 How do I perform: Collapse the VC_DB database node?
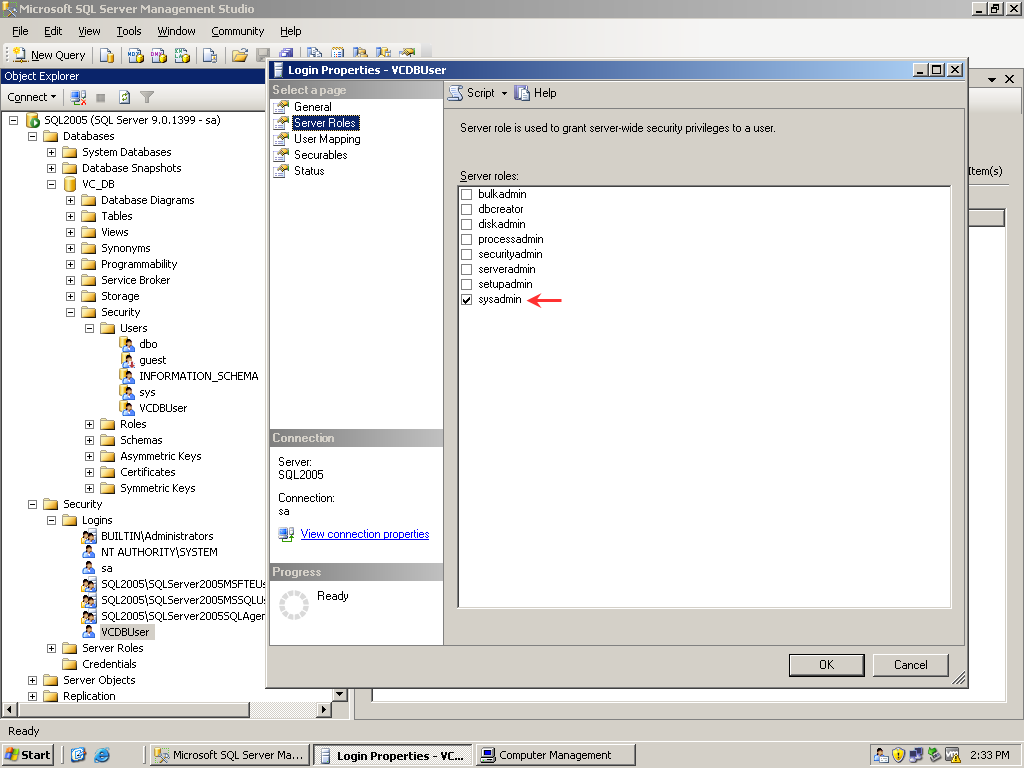point(51,184)
